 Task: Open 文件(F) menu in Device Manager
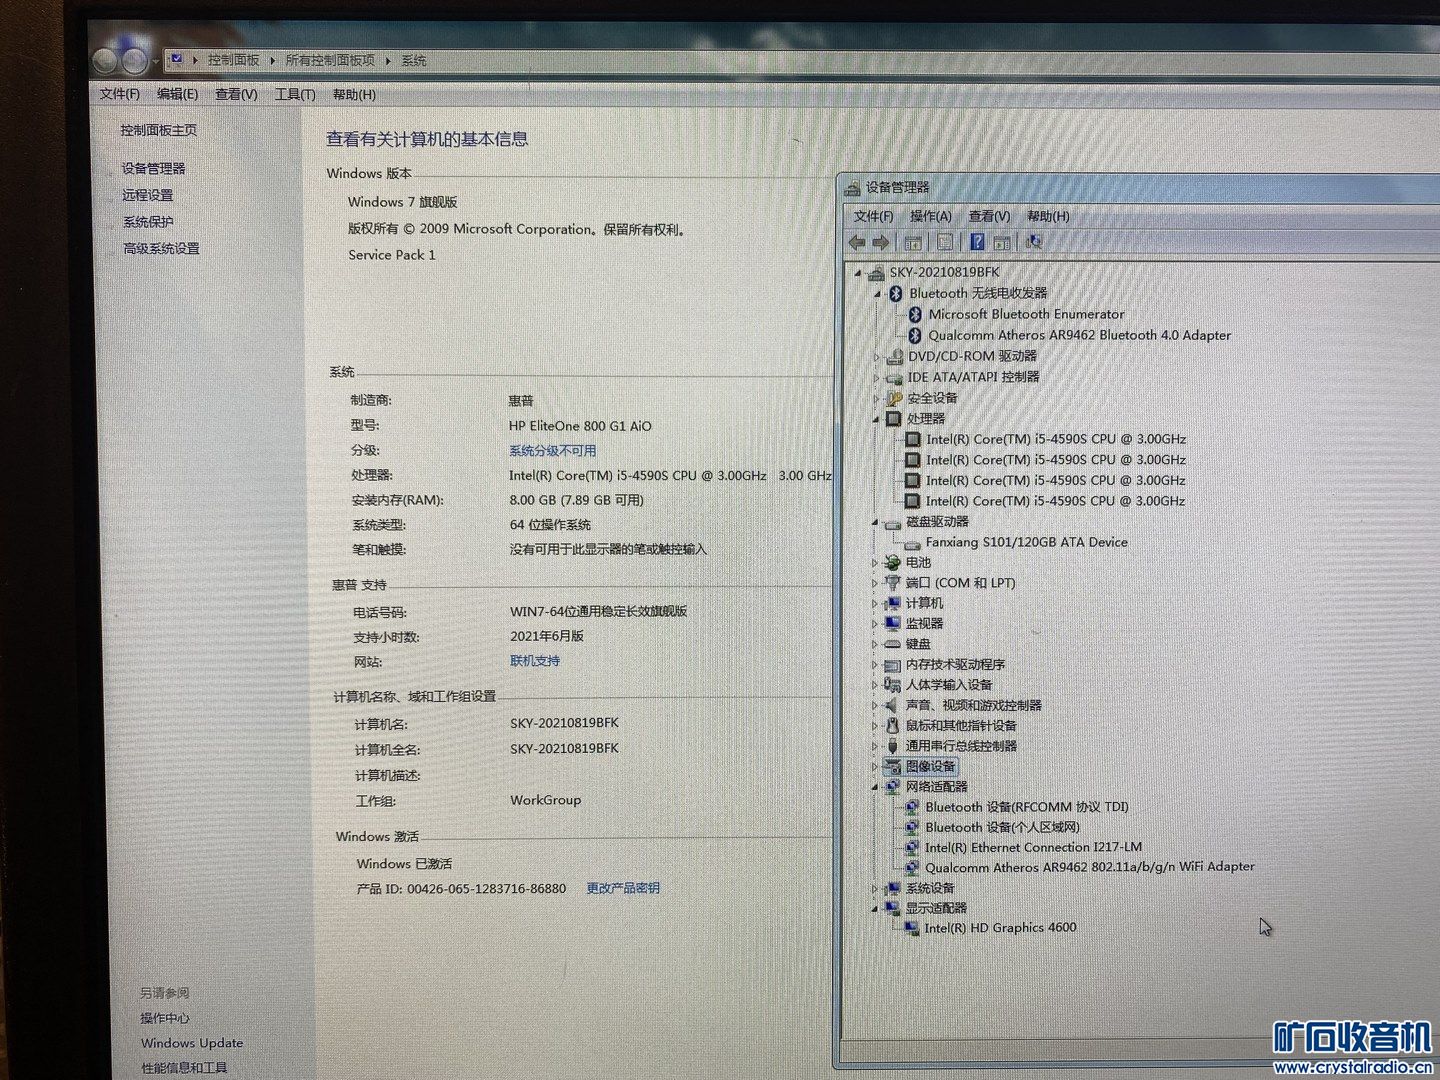point(873,216)
